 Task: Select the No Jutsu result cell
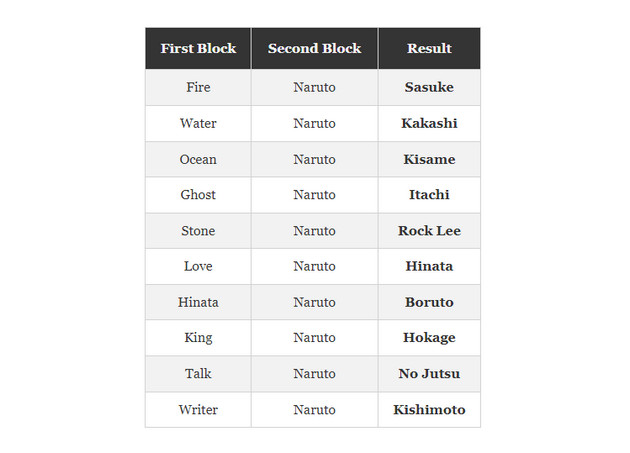tap(429, 373)
